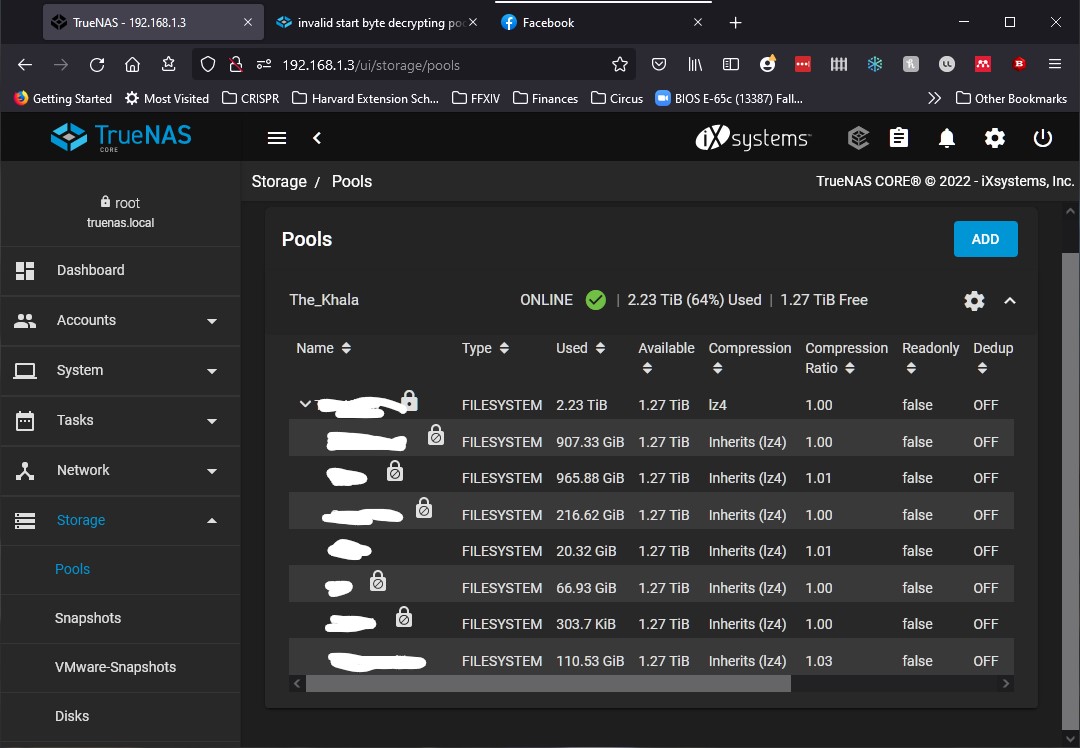Click the power icon in top bar
Image resolution: width=1080 pixels, height=748 pixels.
click(1043, 138)
